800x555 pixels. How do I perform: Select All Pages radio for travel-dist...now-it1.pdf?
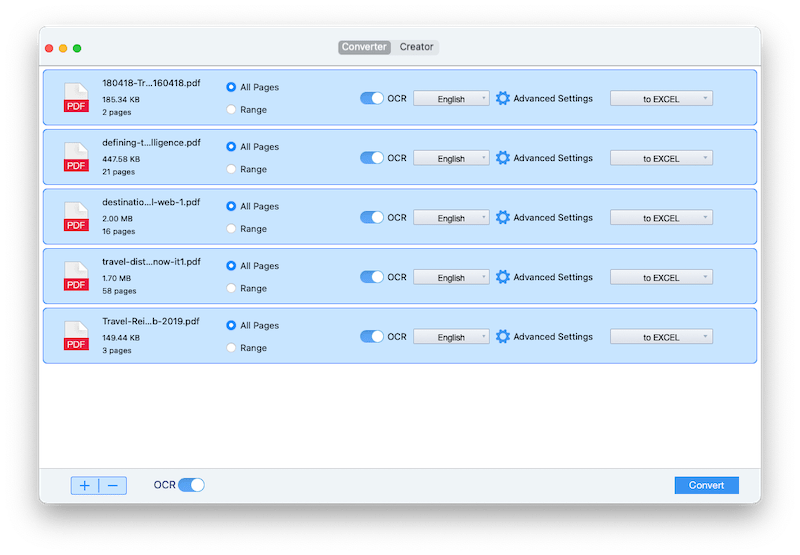232,266
